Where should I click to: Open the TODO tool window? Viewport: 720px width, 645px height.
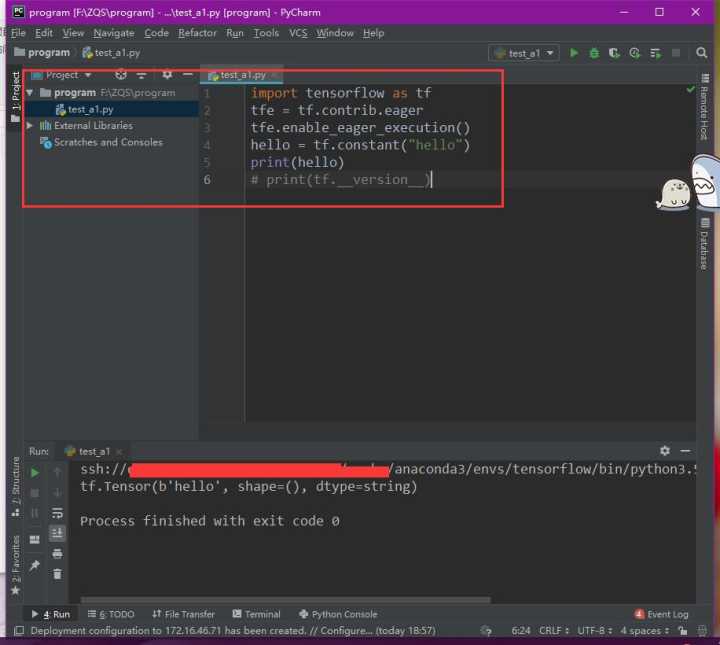pyautogui.click(x=111, y=614)
